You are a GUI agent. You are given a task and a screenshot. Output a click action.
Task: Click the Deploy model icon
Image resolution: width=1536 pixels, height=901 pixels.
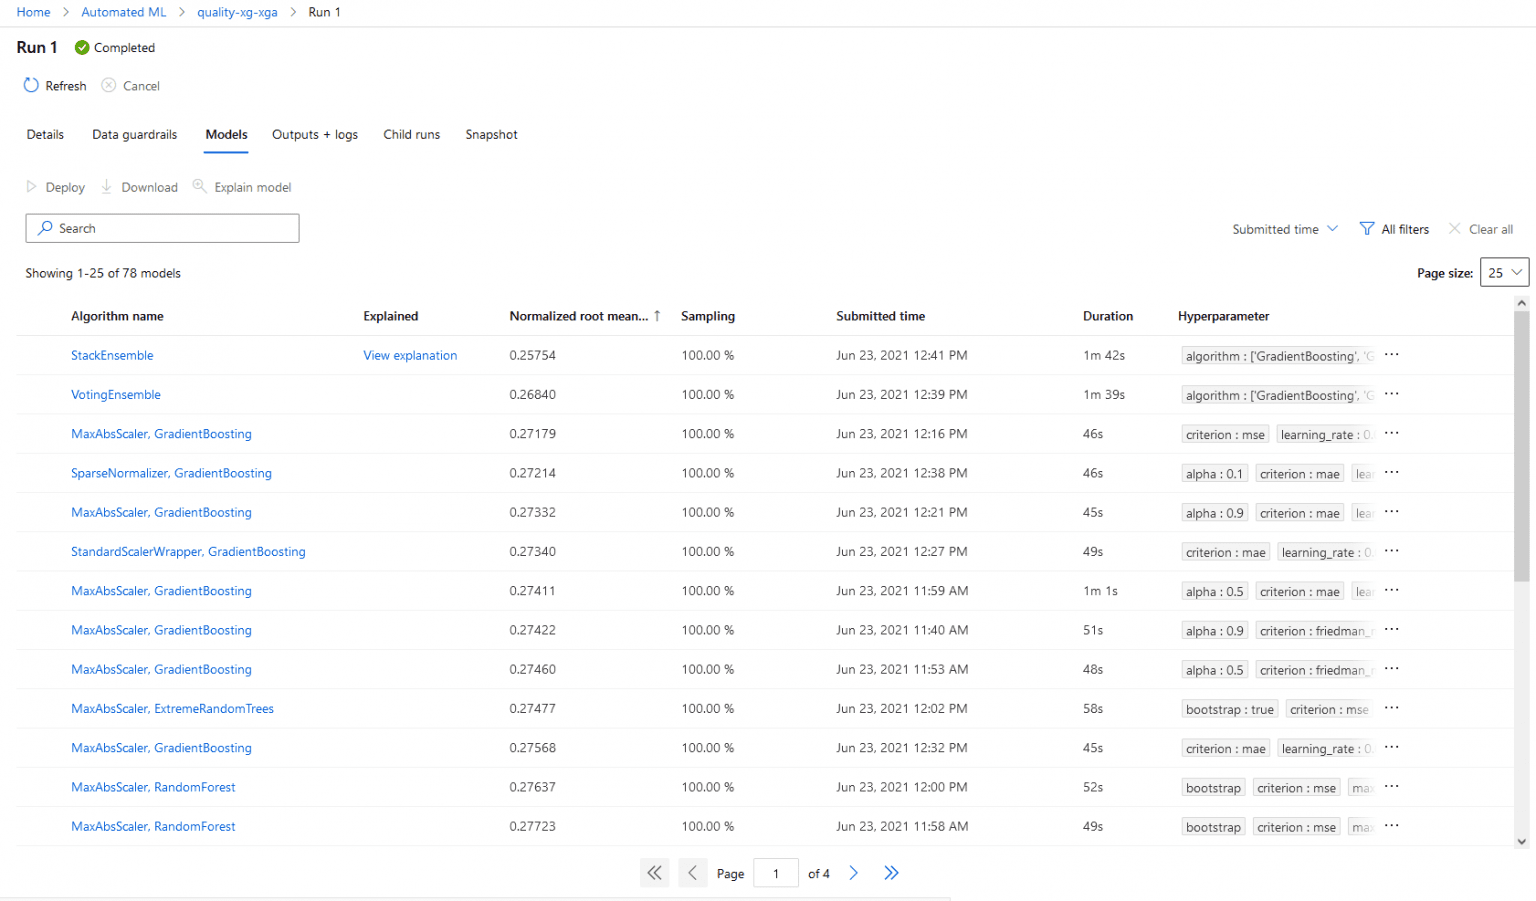(32, 187)
